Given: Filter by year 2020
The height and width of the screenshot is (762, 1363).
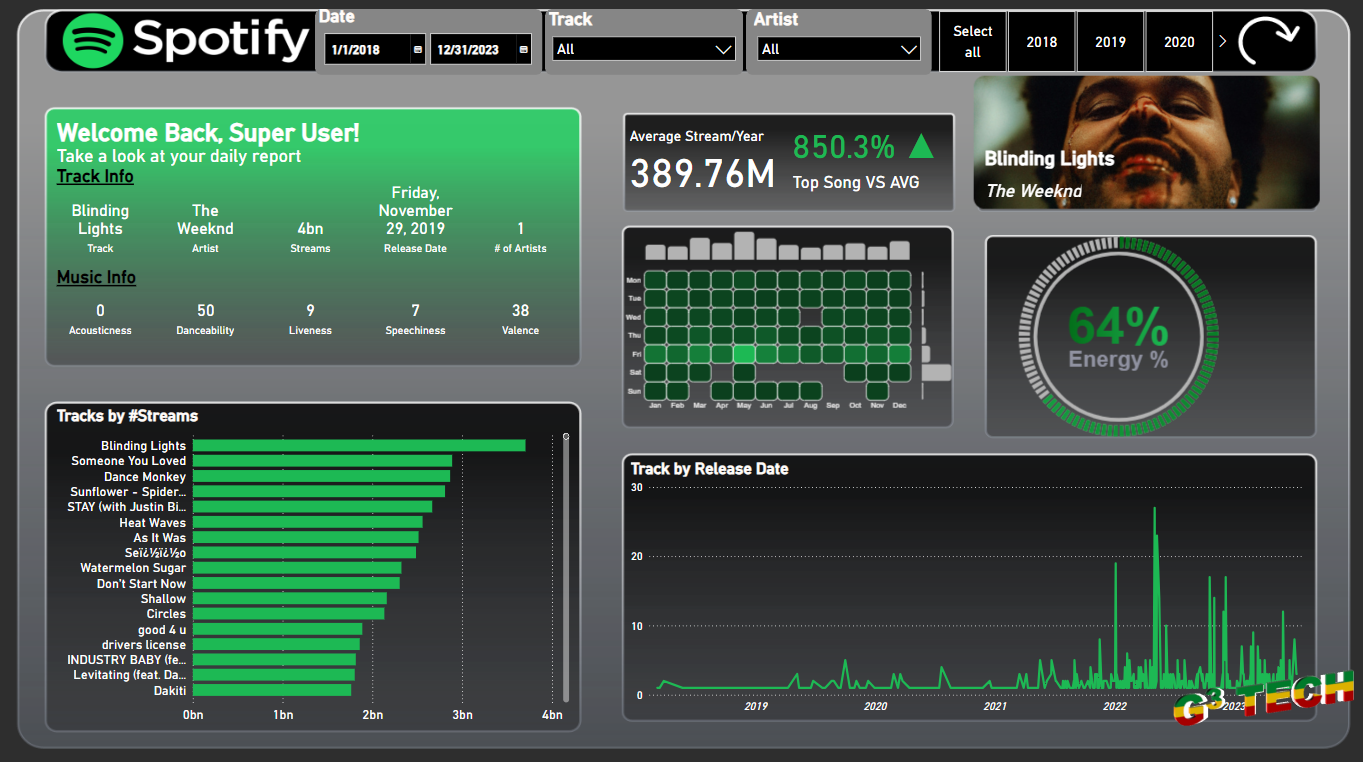Looking at the screenshot, I should pos(1179,42).
